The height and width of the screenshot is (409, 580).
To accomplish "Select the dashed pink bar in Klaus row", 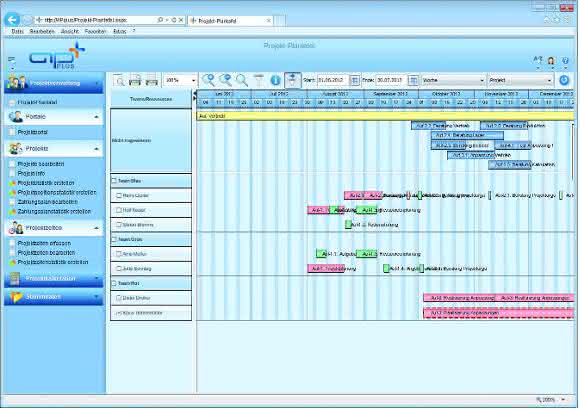I will (498, 313).
